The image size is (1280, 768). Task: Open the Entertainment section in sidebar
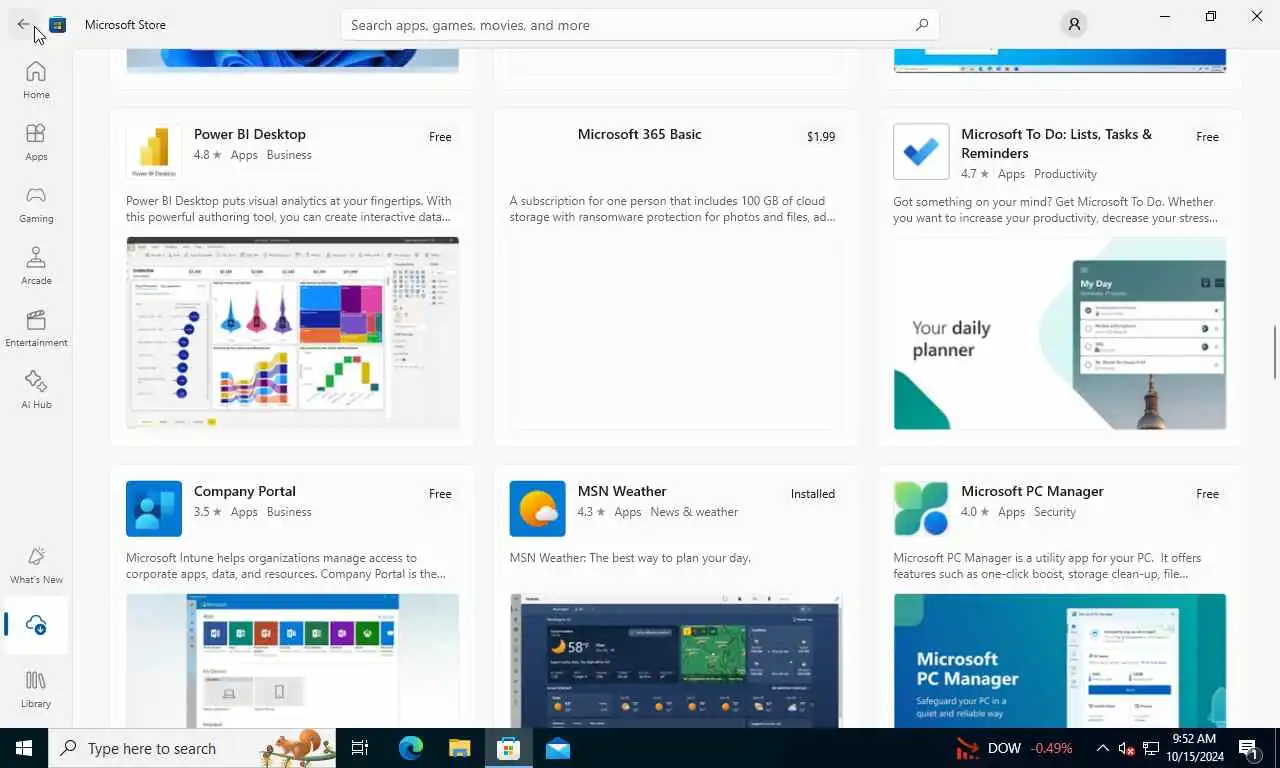click(36, 328)
